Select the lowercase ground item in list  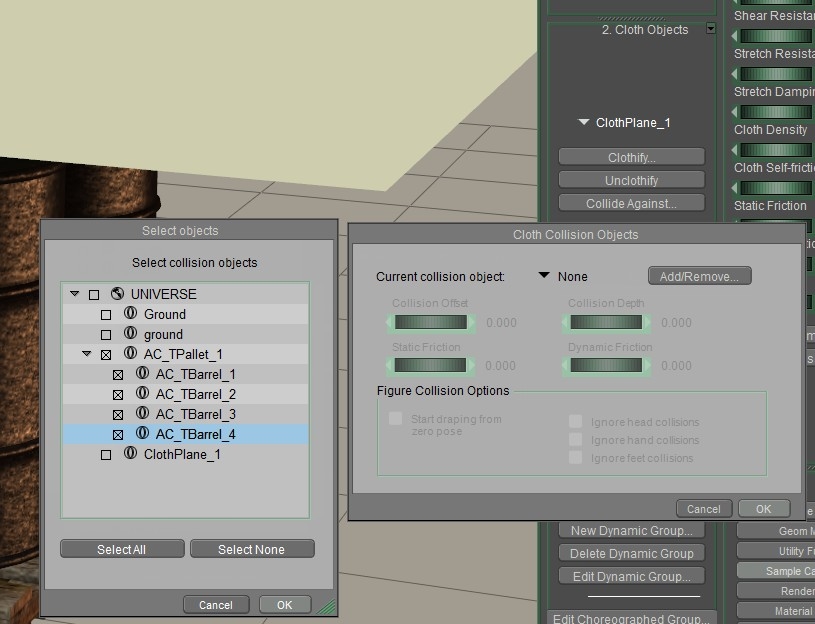tap(163, 334)
